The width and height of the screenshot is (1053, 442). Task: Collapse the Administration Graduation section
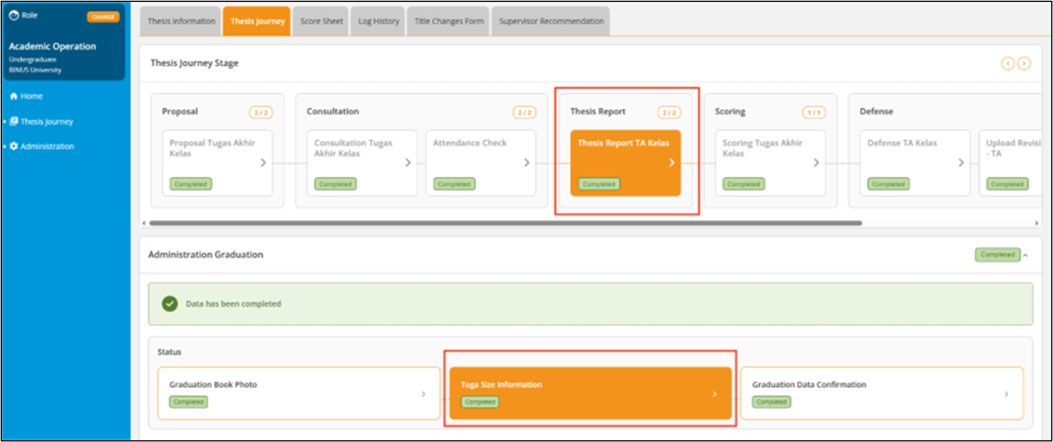(1025, 255)
